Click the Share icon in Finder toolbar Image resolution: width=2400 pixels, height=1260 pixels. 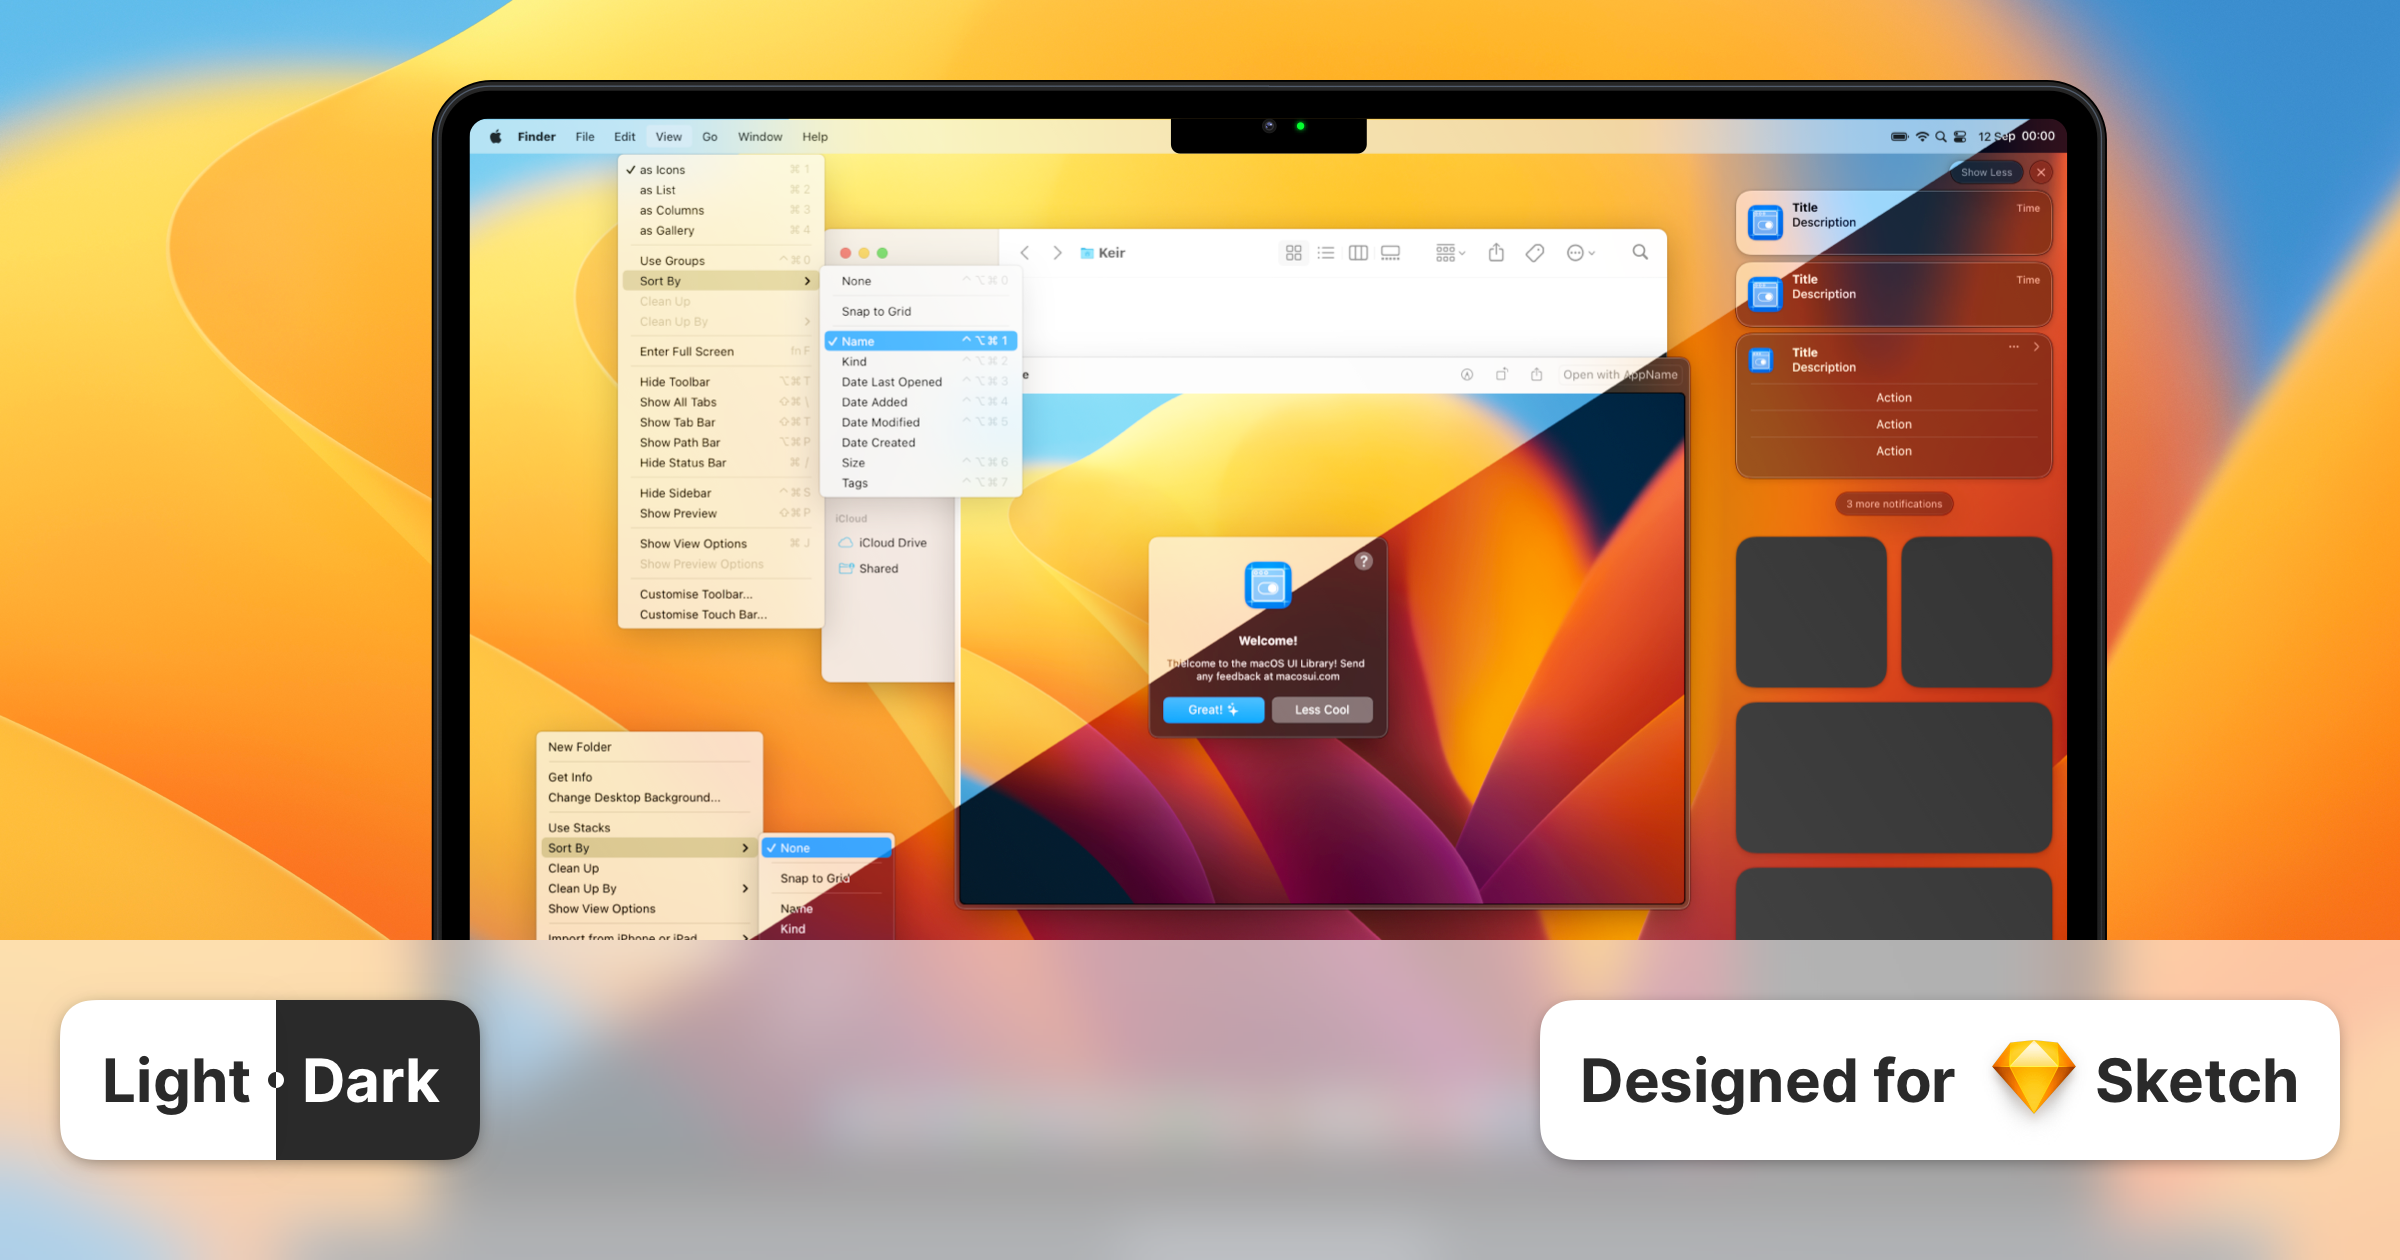(x=1496, y=253)
